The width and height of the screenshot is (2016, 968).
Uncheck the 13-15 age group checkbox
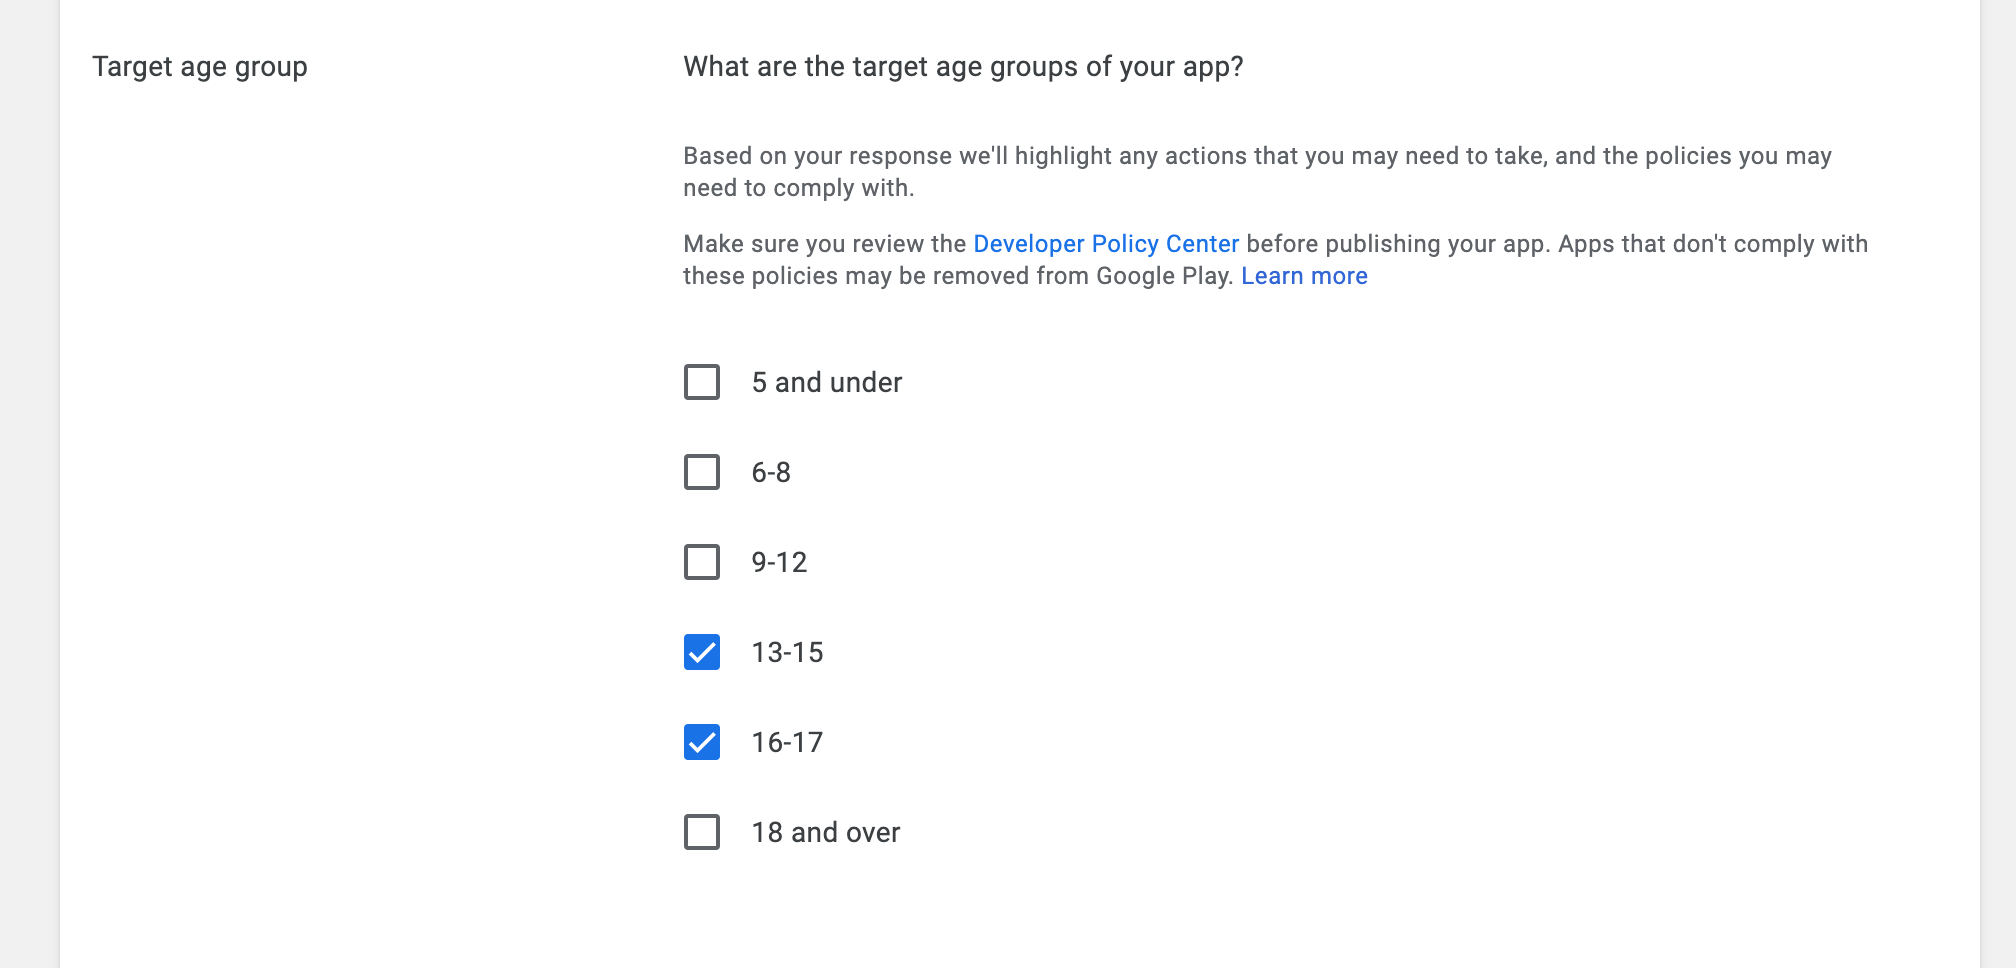702,652
